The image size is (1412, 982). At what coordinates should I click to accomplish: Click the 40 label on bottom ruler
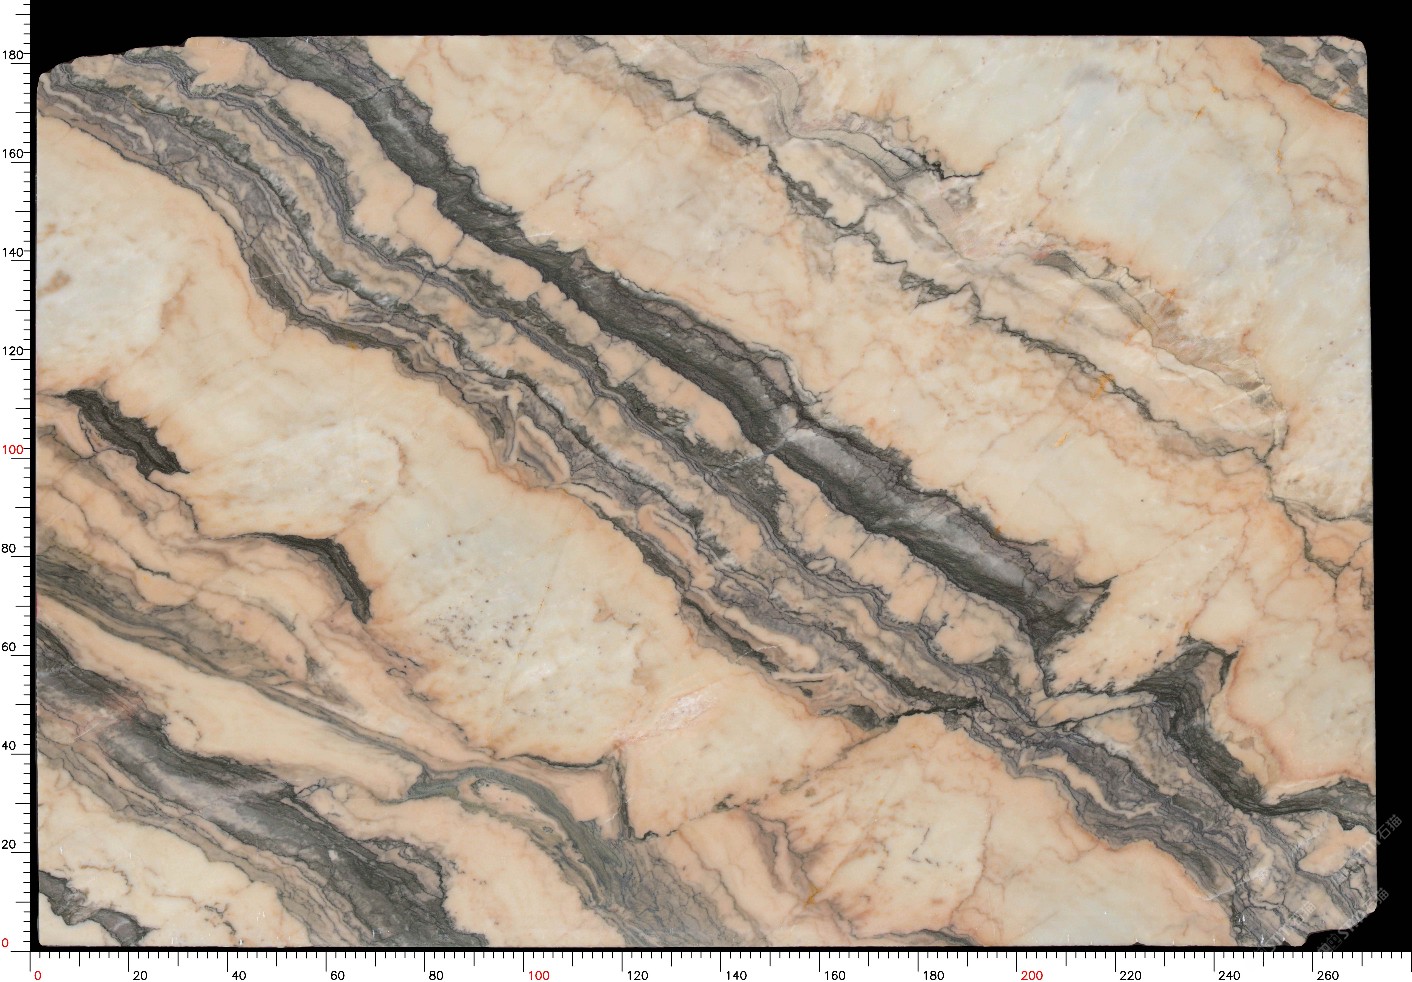click(x=238, y=975)
